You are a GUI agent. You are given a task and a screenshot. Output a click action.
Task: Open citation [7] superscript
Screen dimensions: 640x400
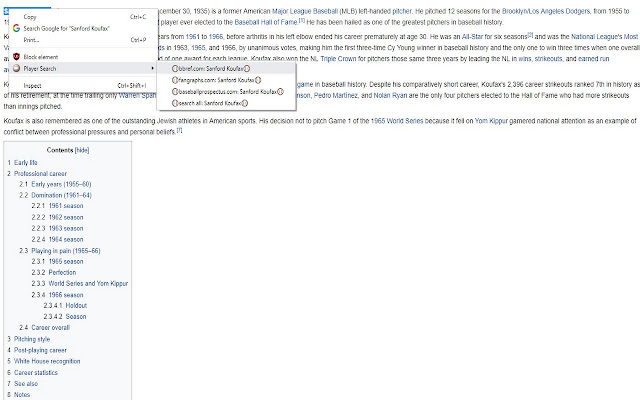tap(179, 131)
